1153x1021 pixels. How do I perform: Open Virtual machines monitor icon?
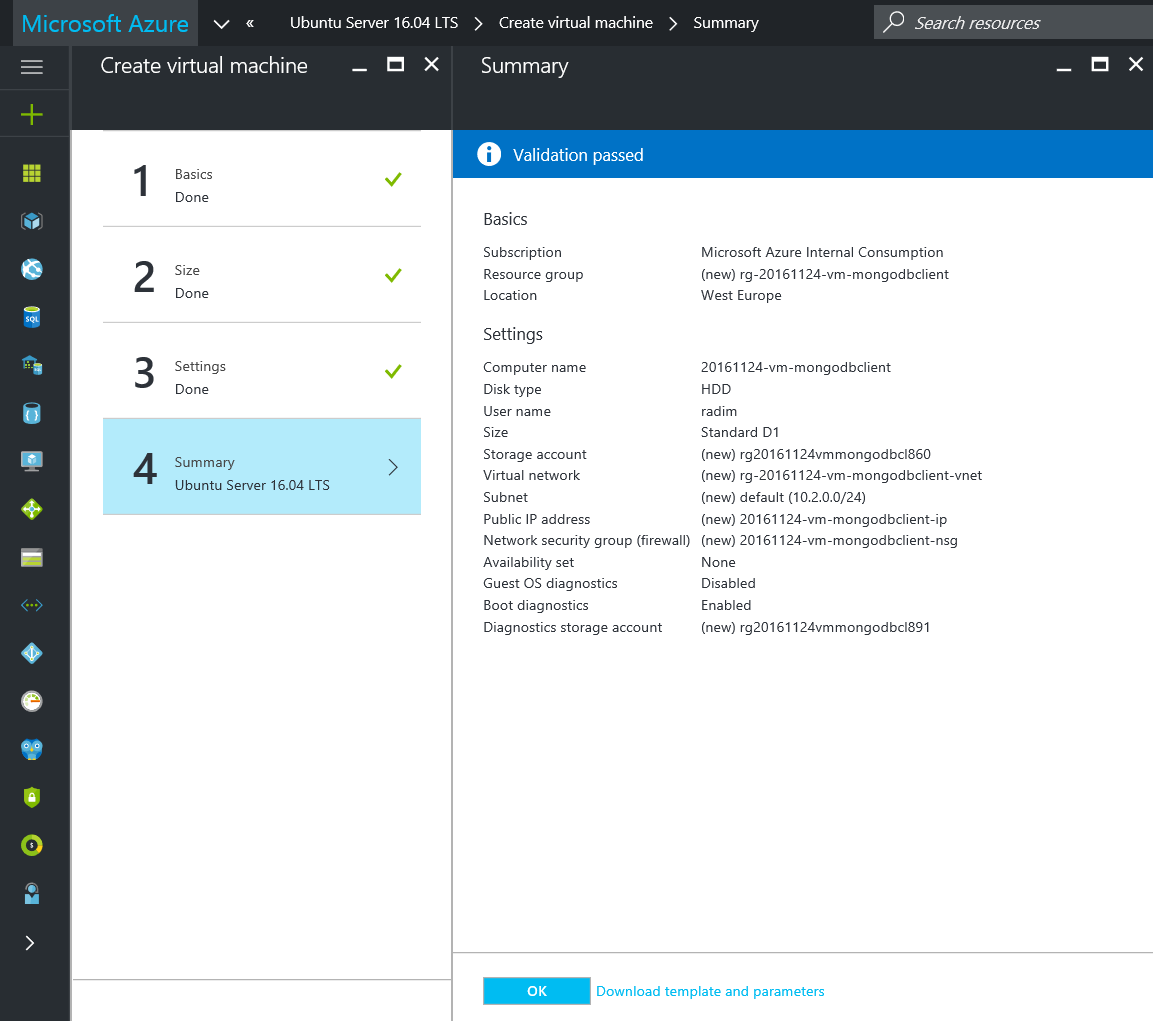tap(32, 461)
